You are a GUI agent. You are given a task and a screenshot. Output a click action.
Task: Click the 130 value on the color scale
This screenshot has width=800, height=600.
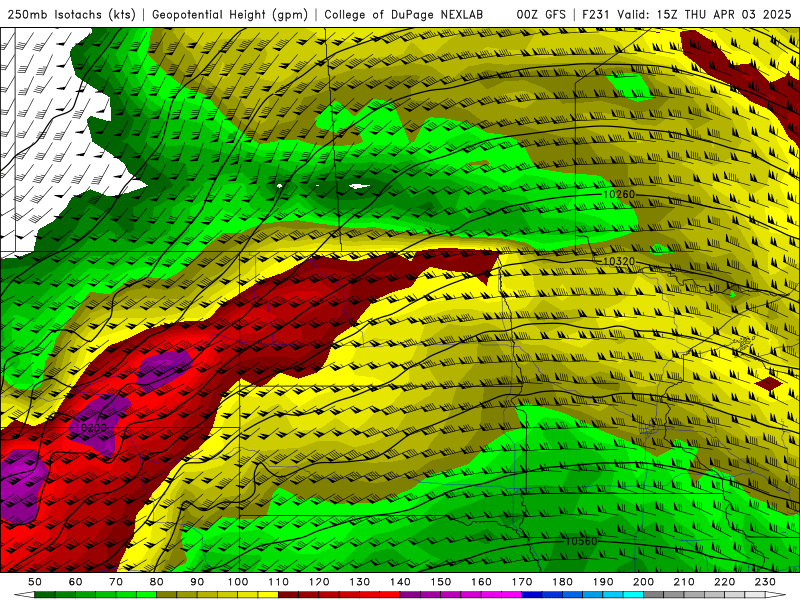tap(360, 582)
